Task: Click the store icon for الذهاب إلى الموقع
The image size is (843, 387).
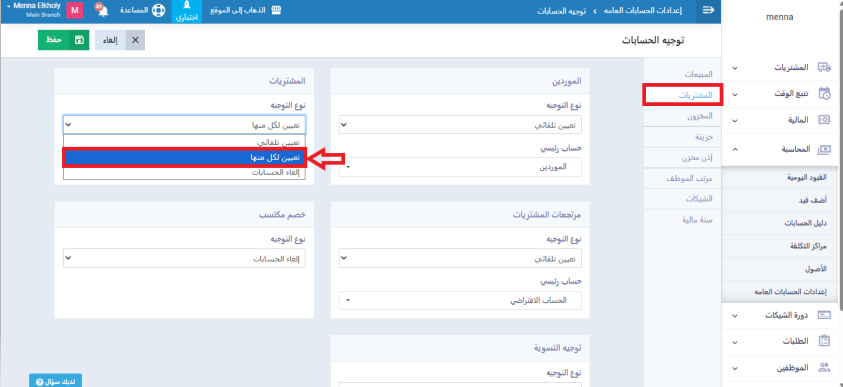Action: [x=276, y=11]
